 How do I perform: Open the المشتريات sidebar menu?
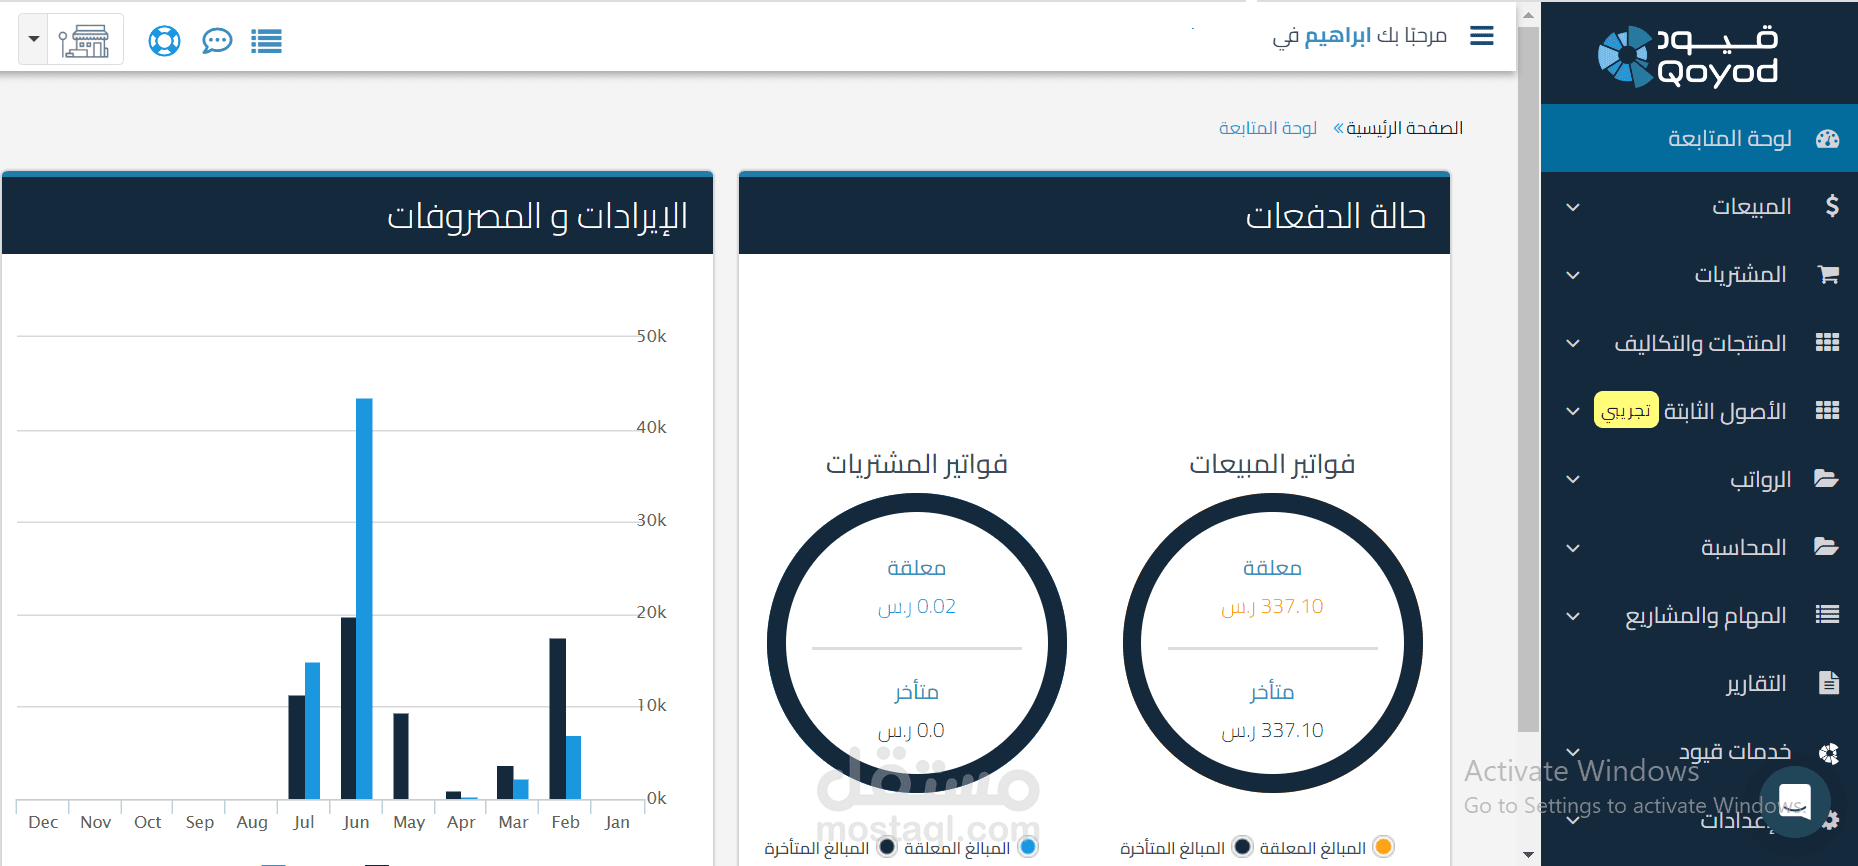click(x=1699, y=274)
